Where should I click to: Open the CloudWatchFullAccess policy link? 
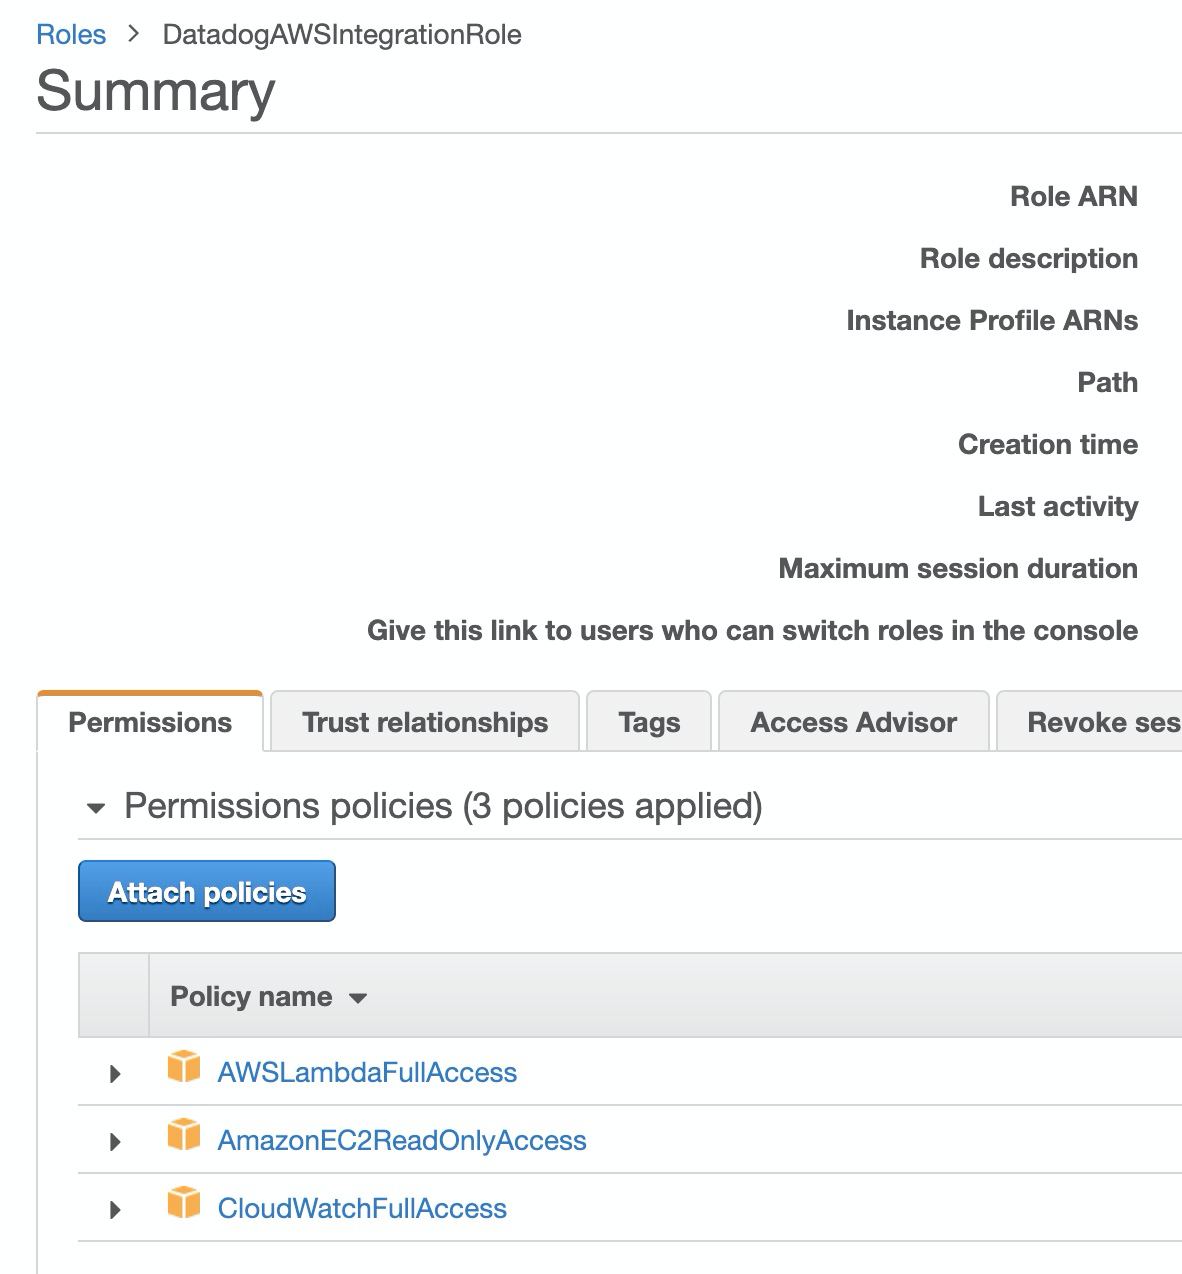[362, 1208]
